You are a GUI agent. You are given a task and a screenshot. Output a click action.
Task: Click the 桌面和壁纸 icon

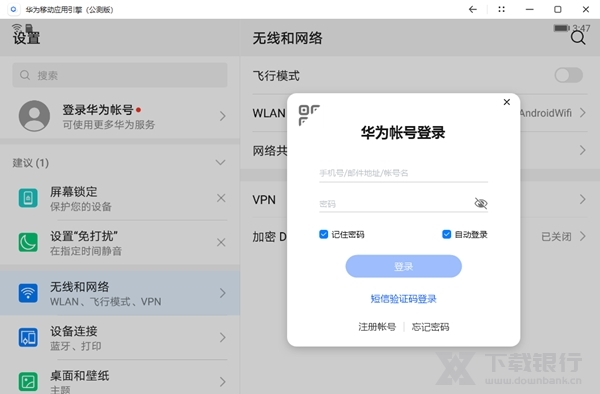[x=28, y=381]
